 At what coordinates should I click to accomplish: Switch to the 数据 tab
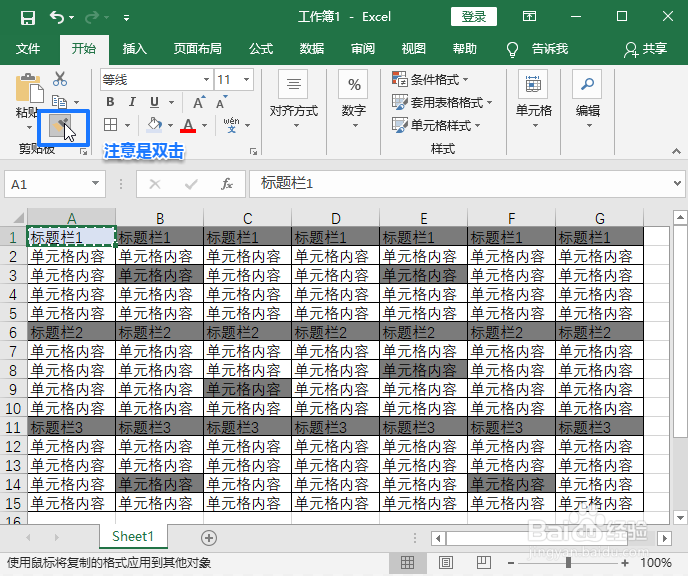312,48
